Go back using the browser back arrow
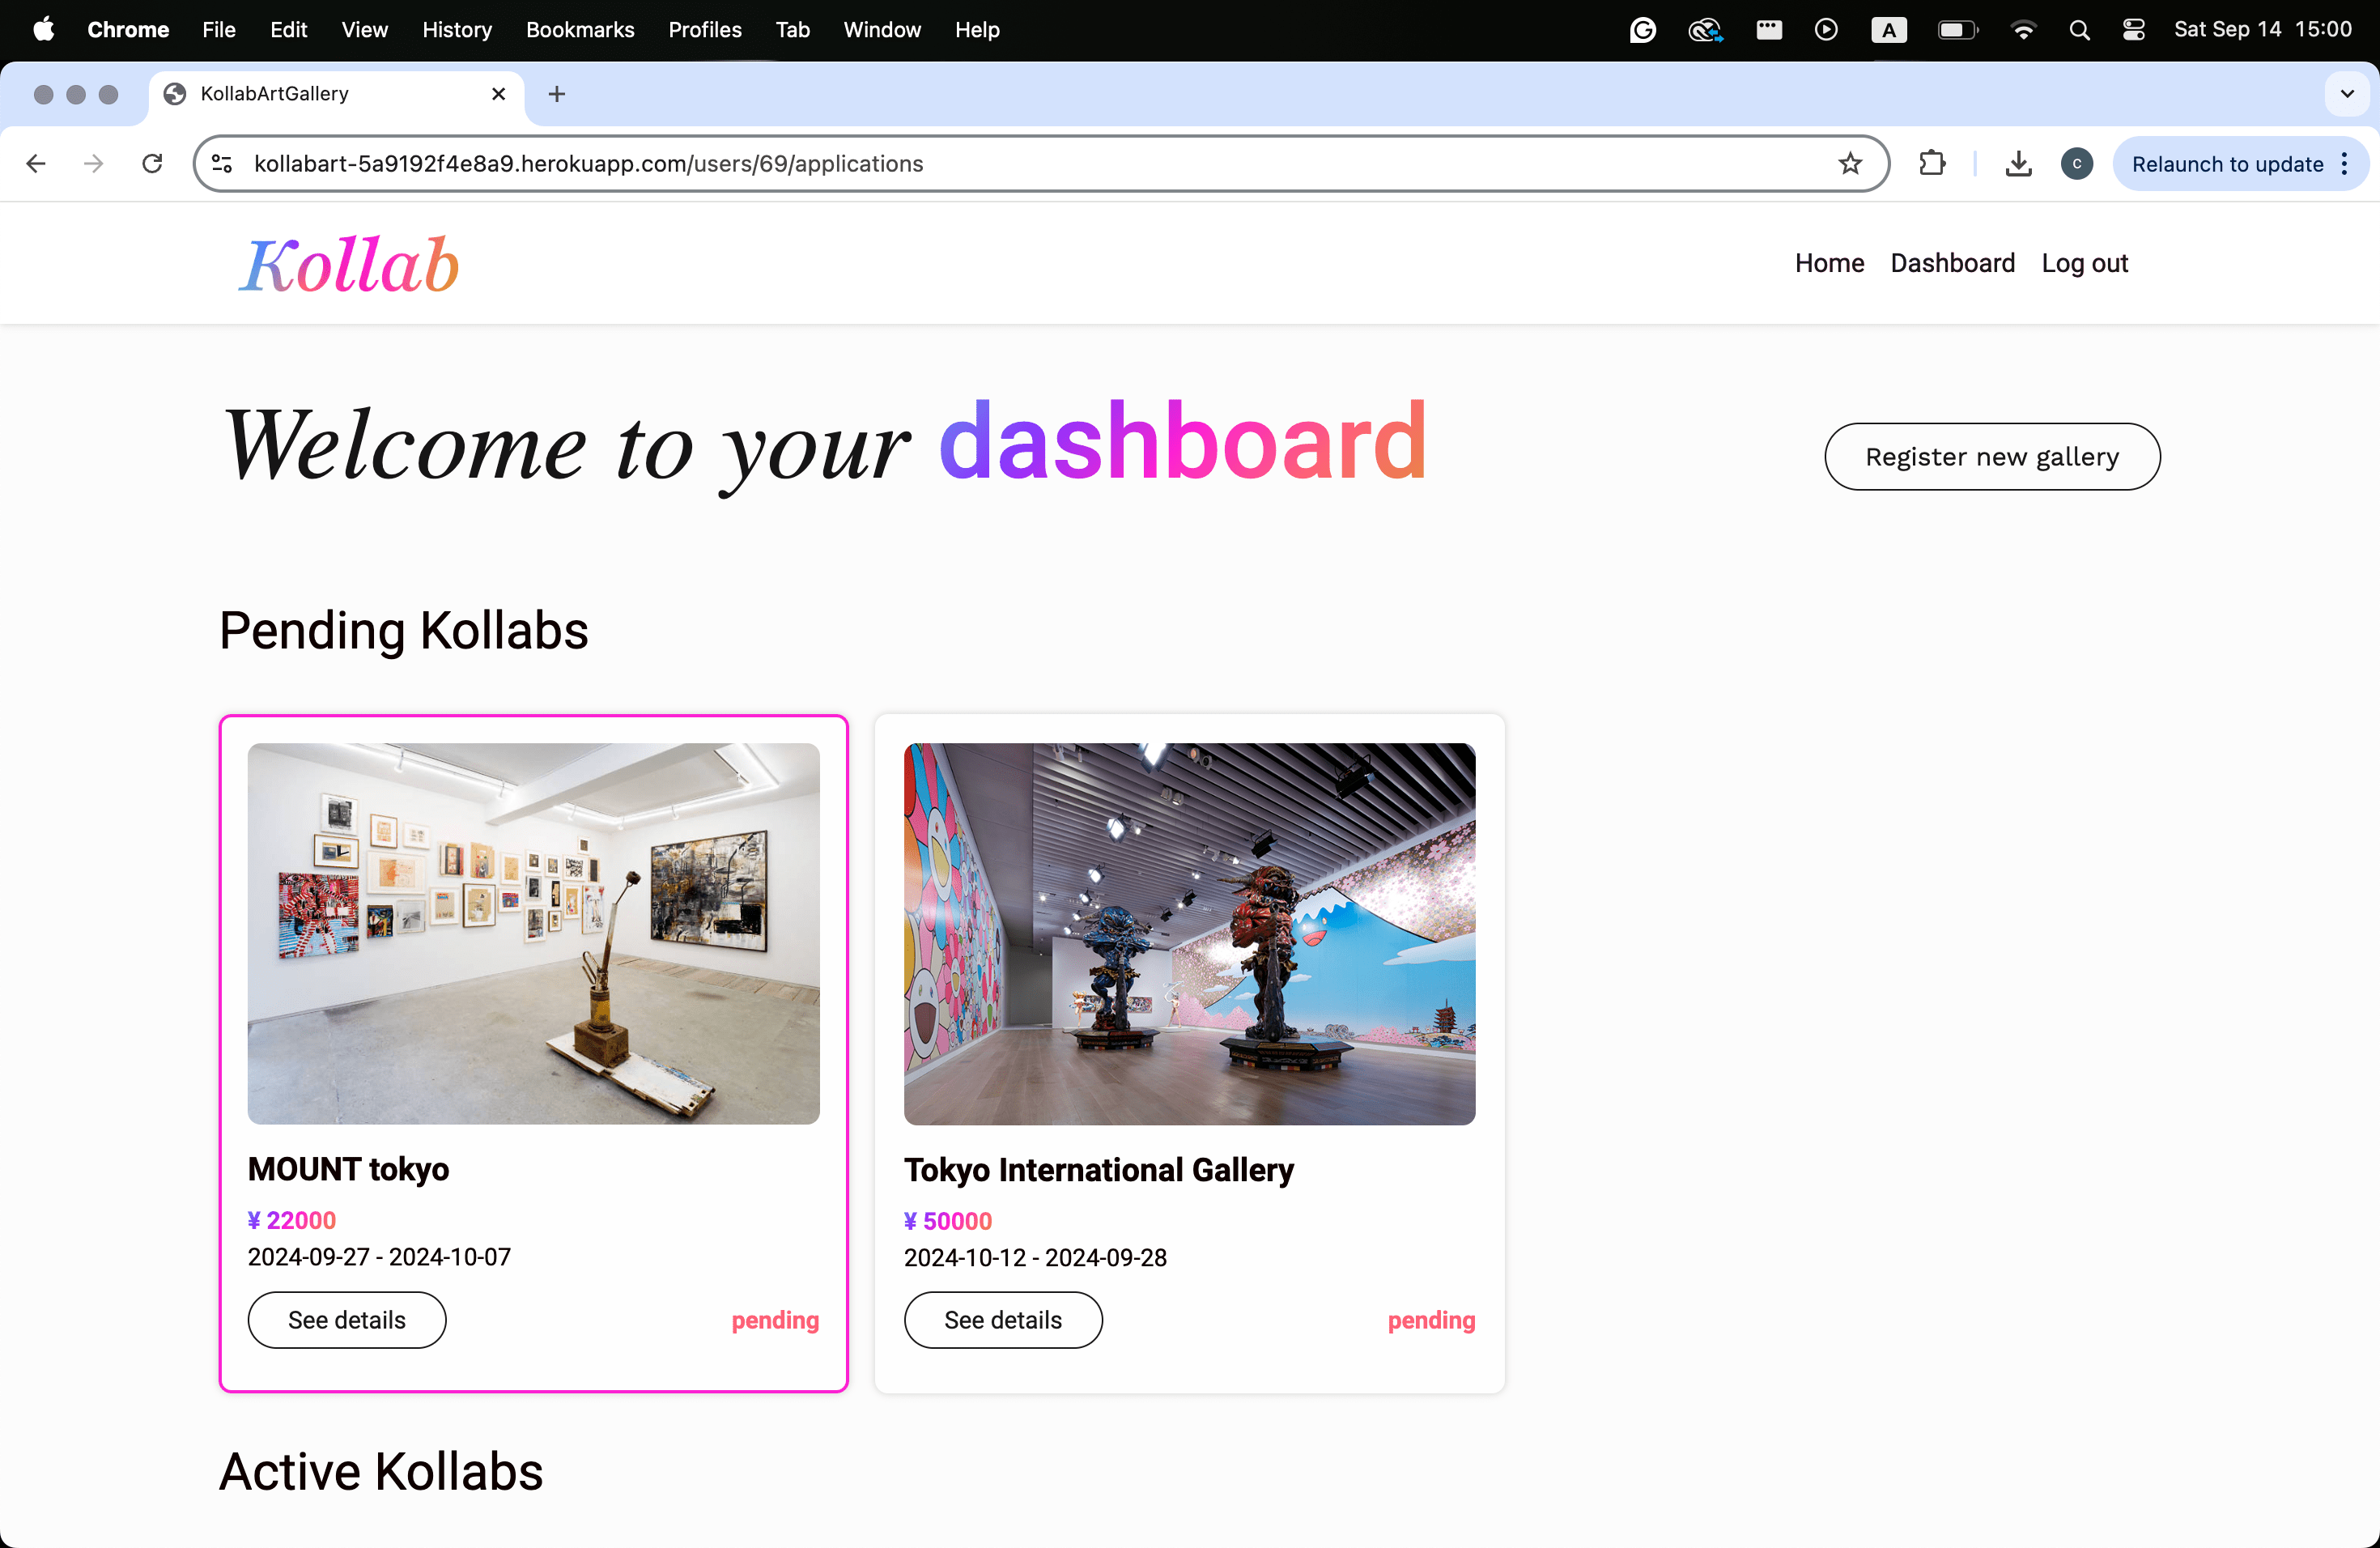Image resolution: width=2380 pixels, height=1548 pixels. click(36, 164)
